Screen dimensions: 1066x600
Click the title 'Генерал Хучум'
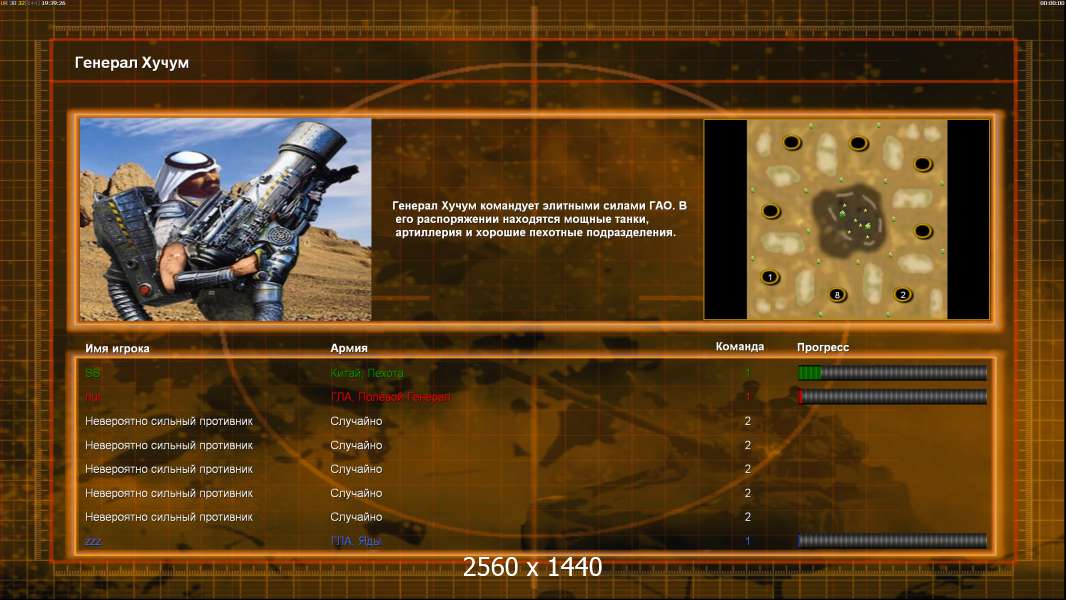pyautogui.click(x=132, y=63)
